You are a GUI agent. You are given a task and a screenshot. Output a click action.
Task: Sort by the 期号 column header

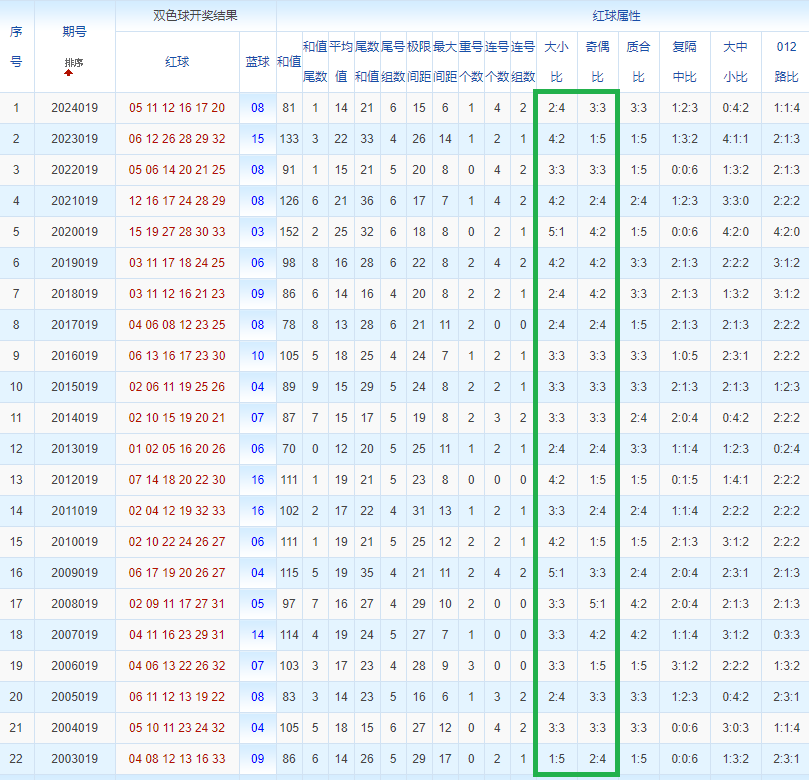tap(74, 32)
